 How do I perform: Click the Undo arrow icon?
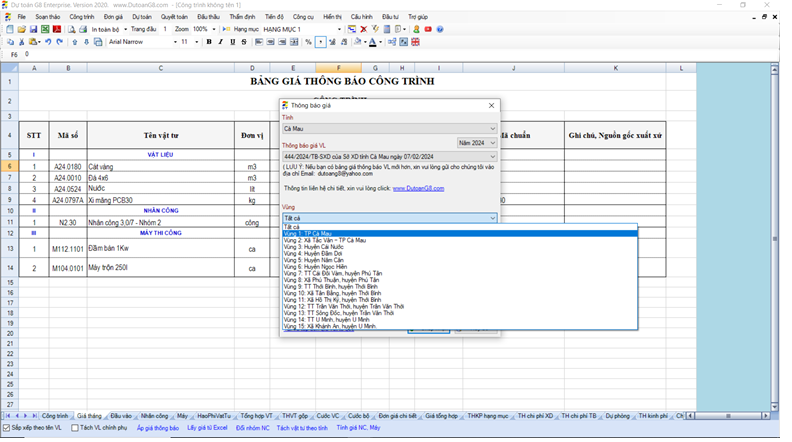click(49, 42)
